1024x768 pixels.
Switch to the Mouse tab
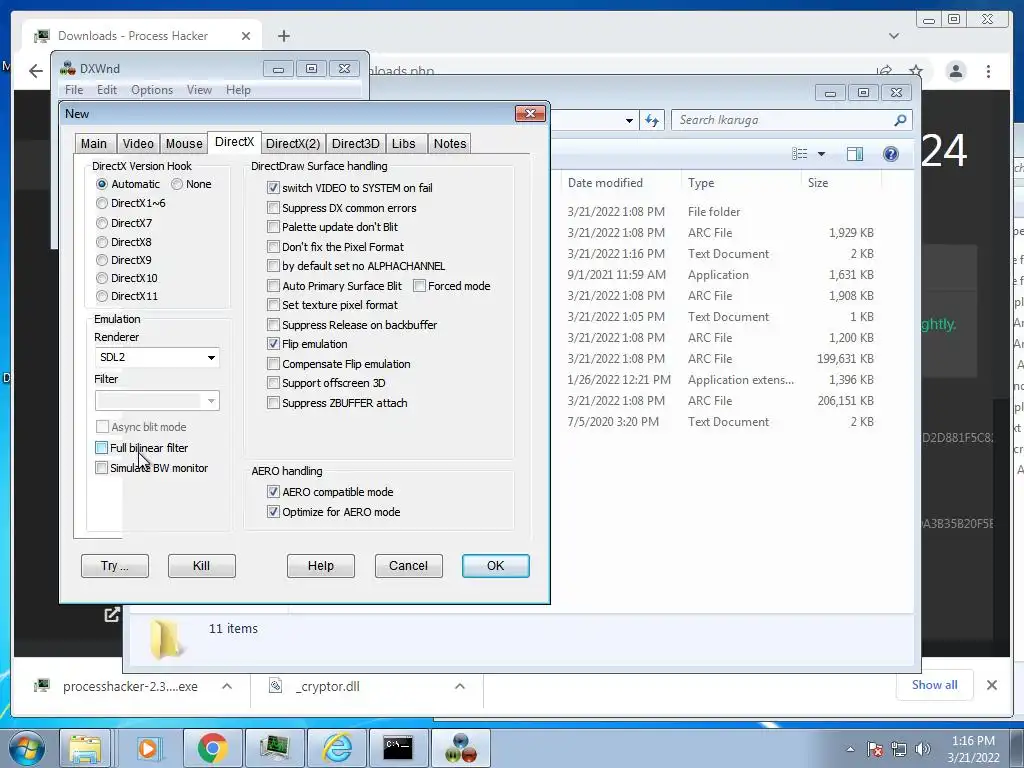point(184,144)
